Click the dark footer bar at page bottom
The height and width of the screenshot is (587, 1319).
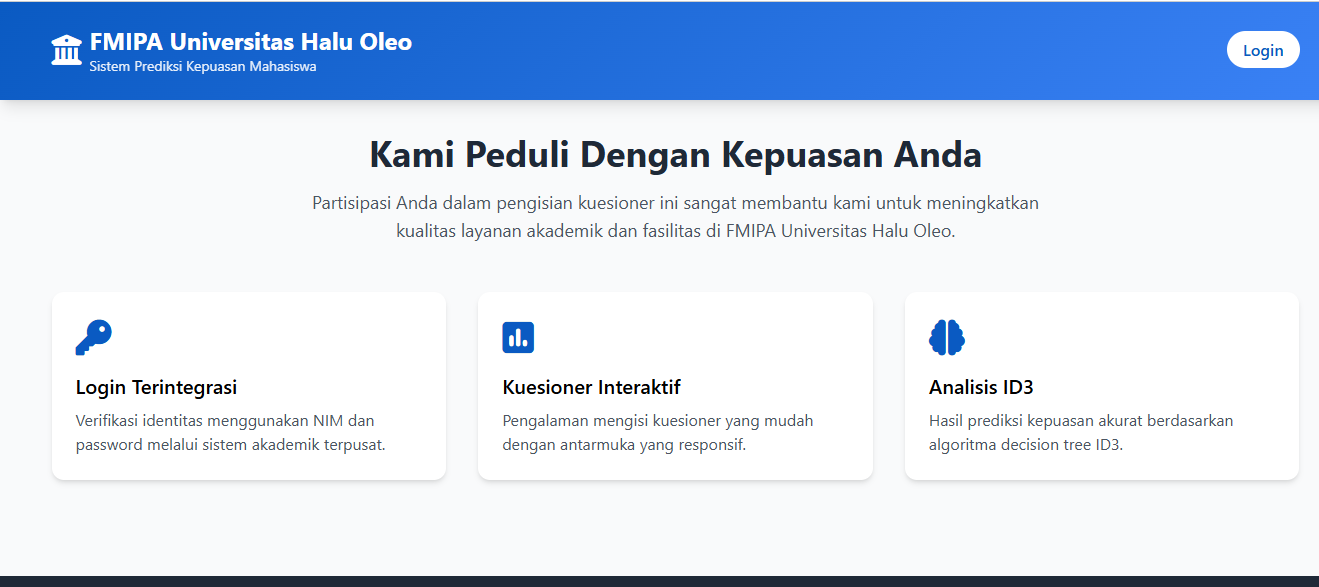659,581
